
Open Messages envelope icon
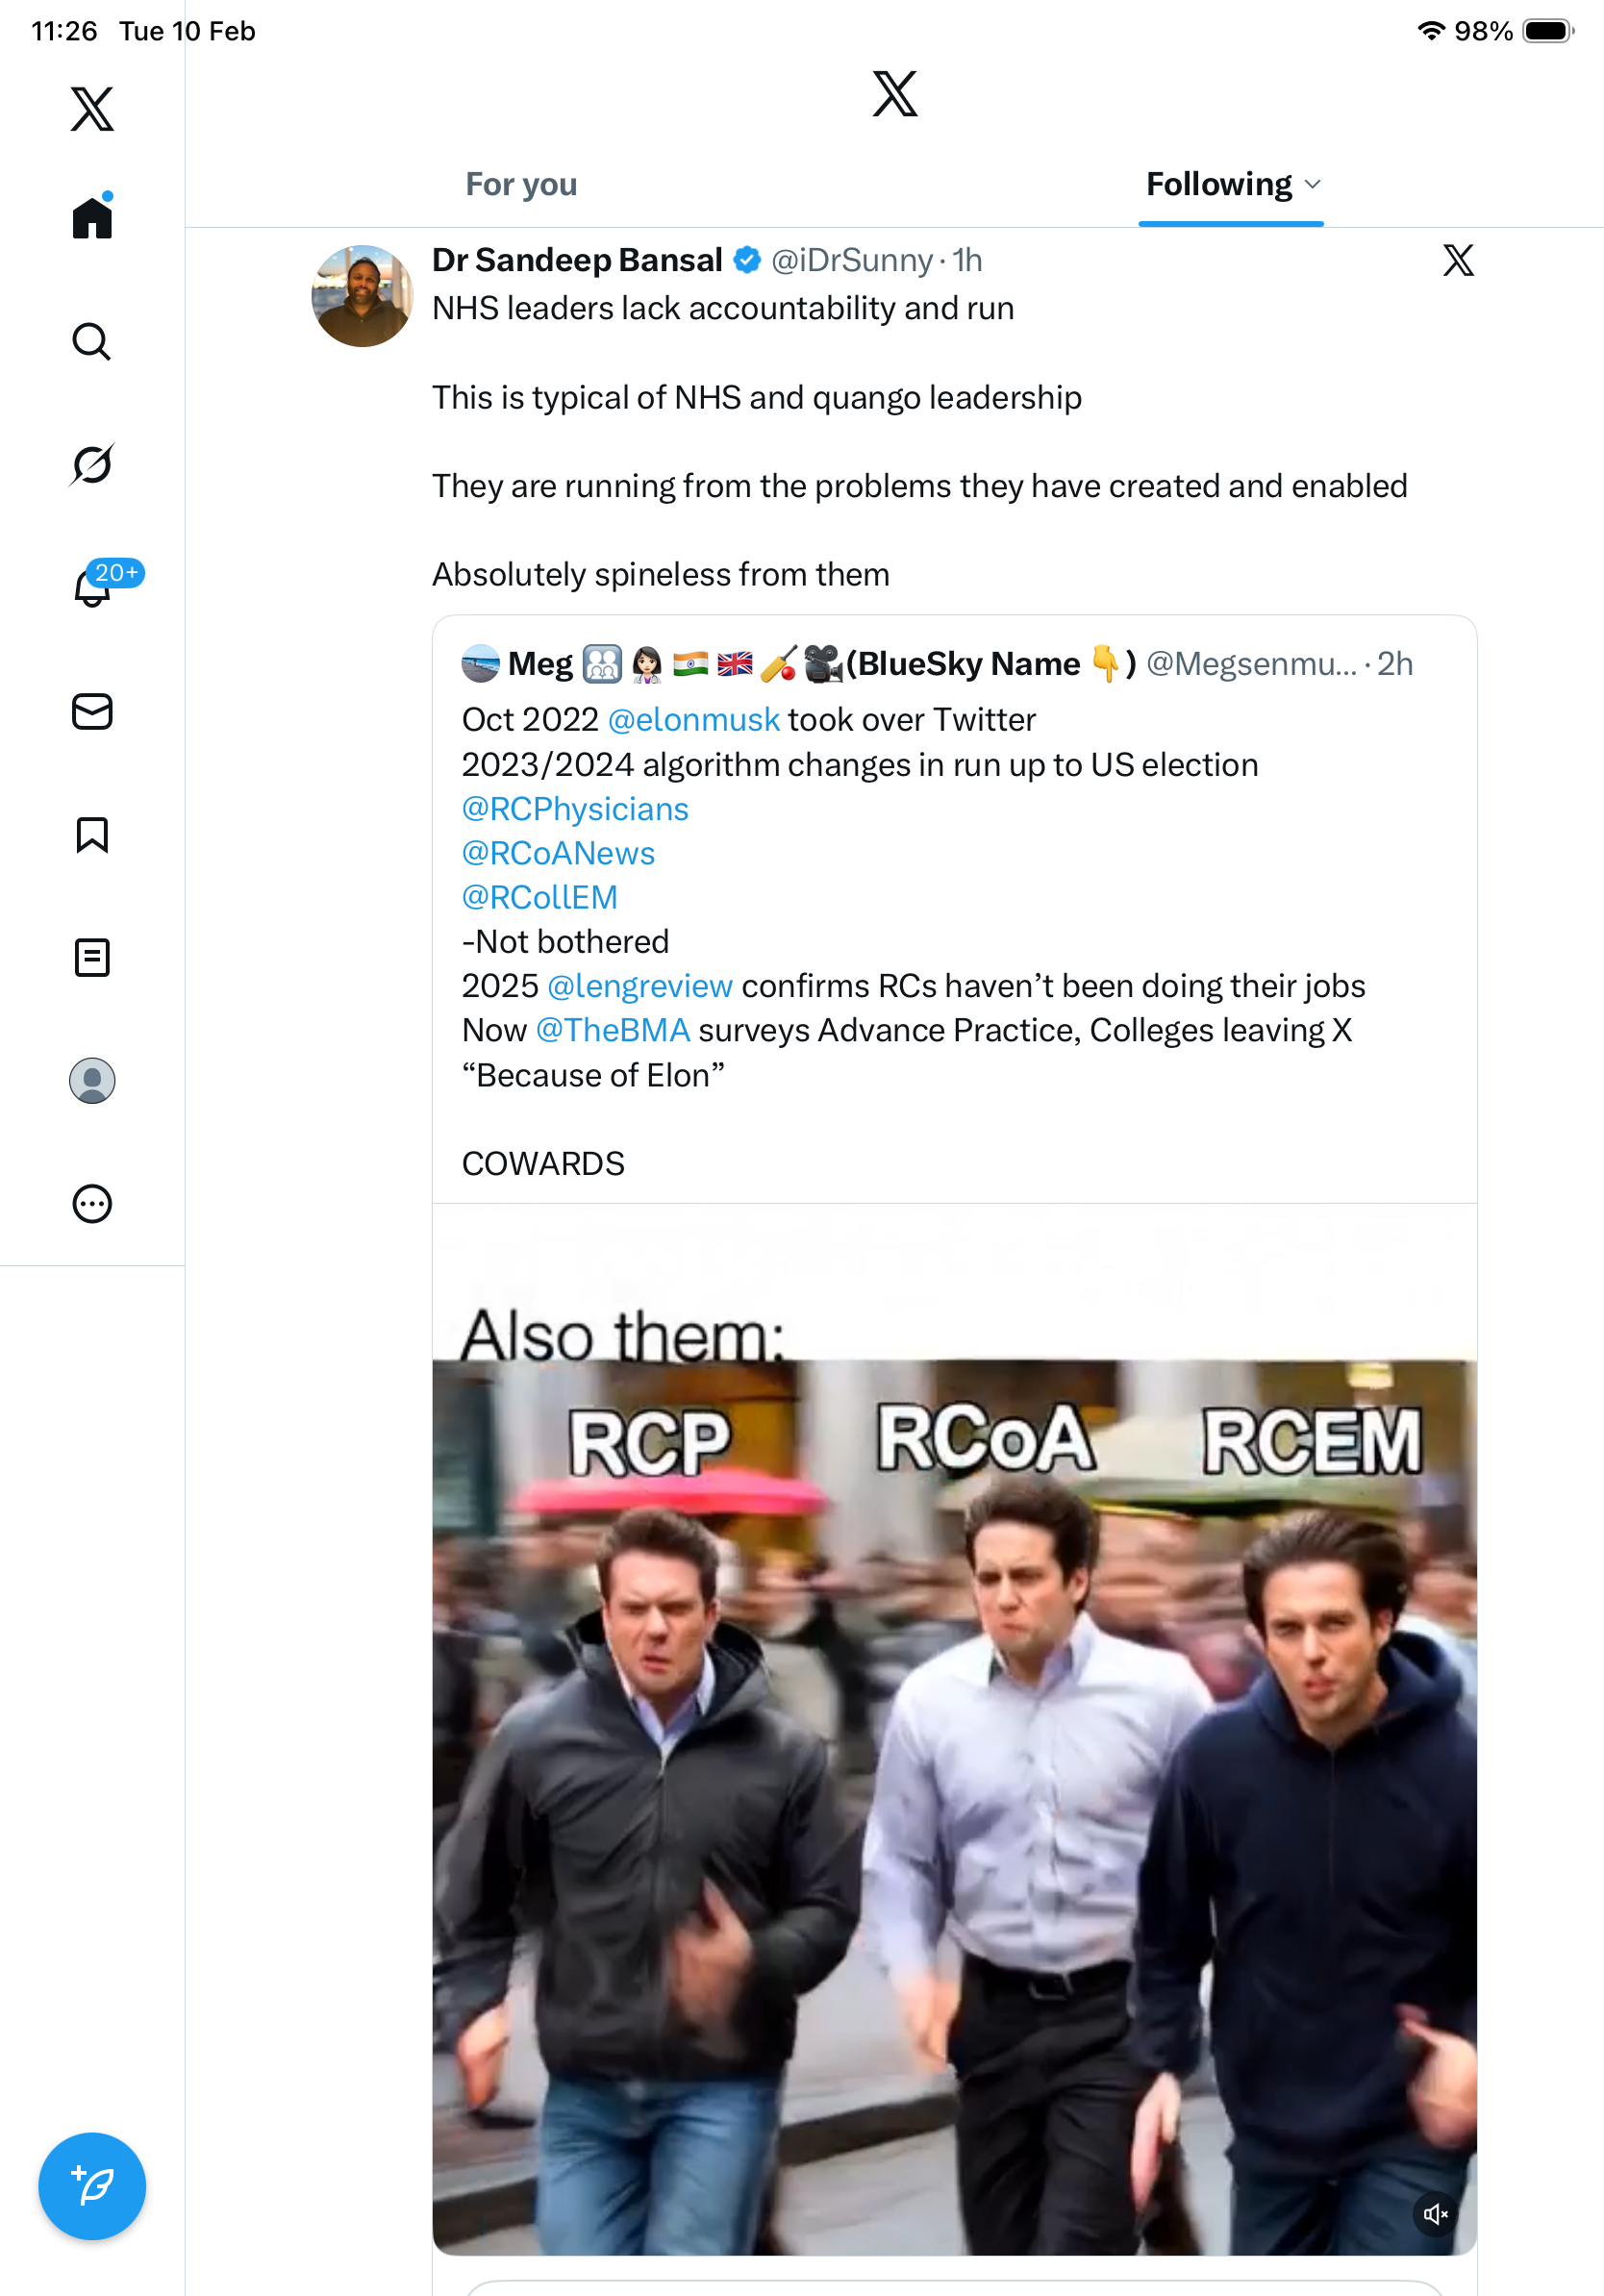[92, 711]
